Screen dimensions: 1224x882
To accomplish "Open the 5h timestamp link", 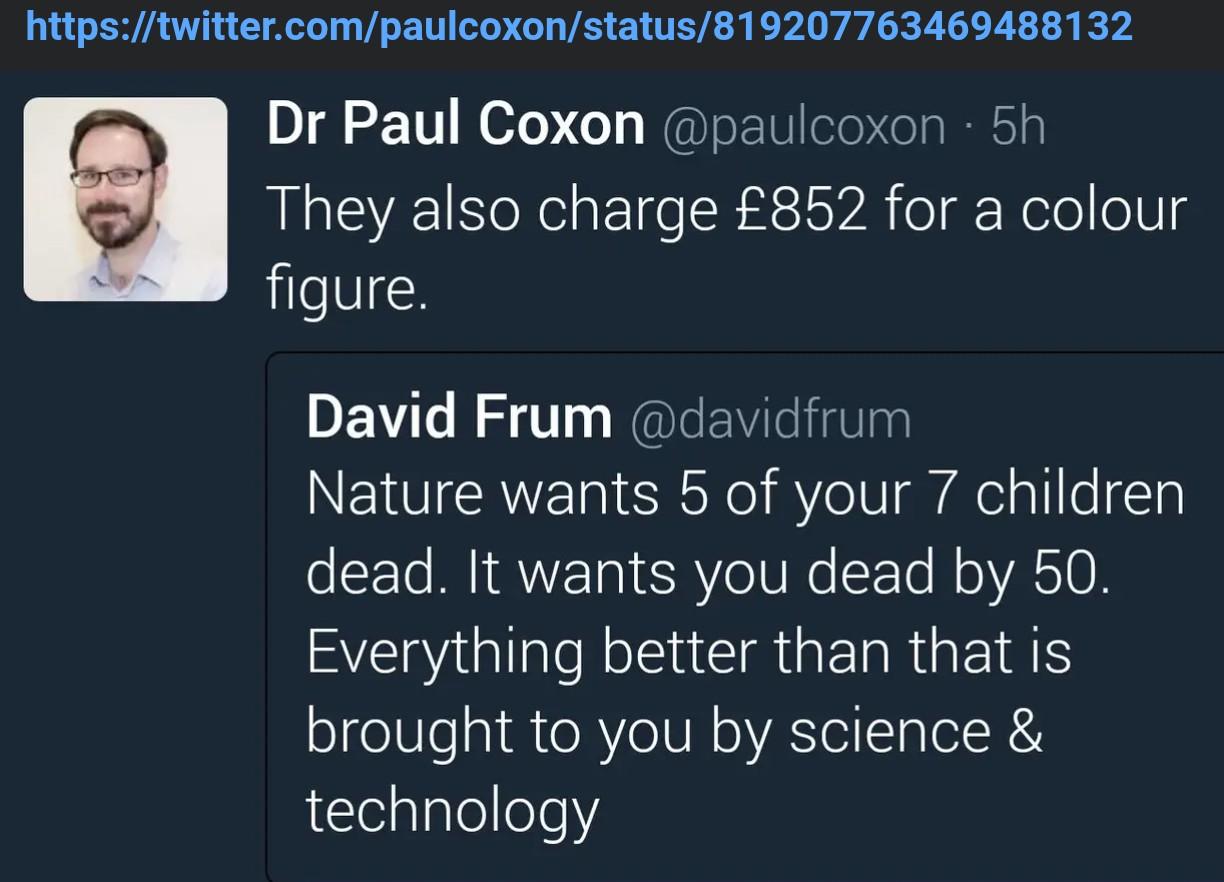I will coord(1018,128).
